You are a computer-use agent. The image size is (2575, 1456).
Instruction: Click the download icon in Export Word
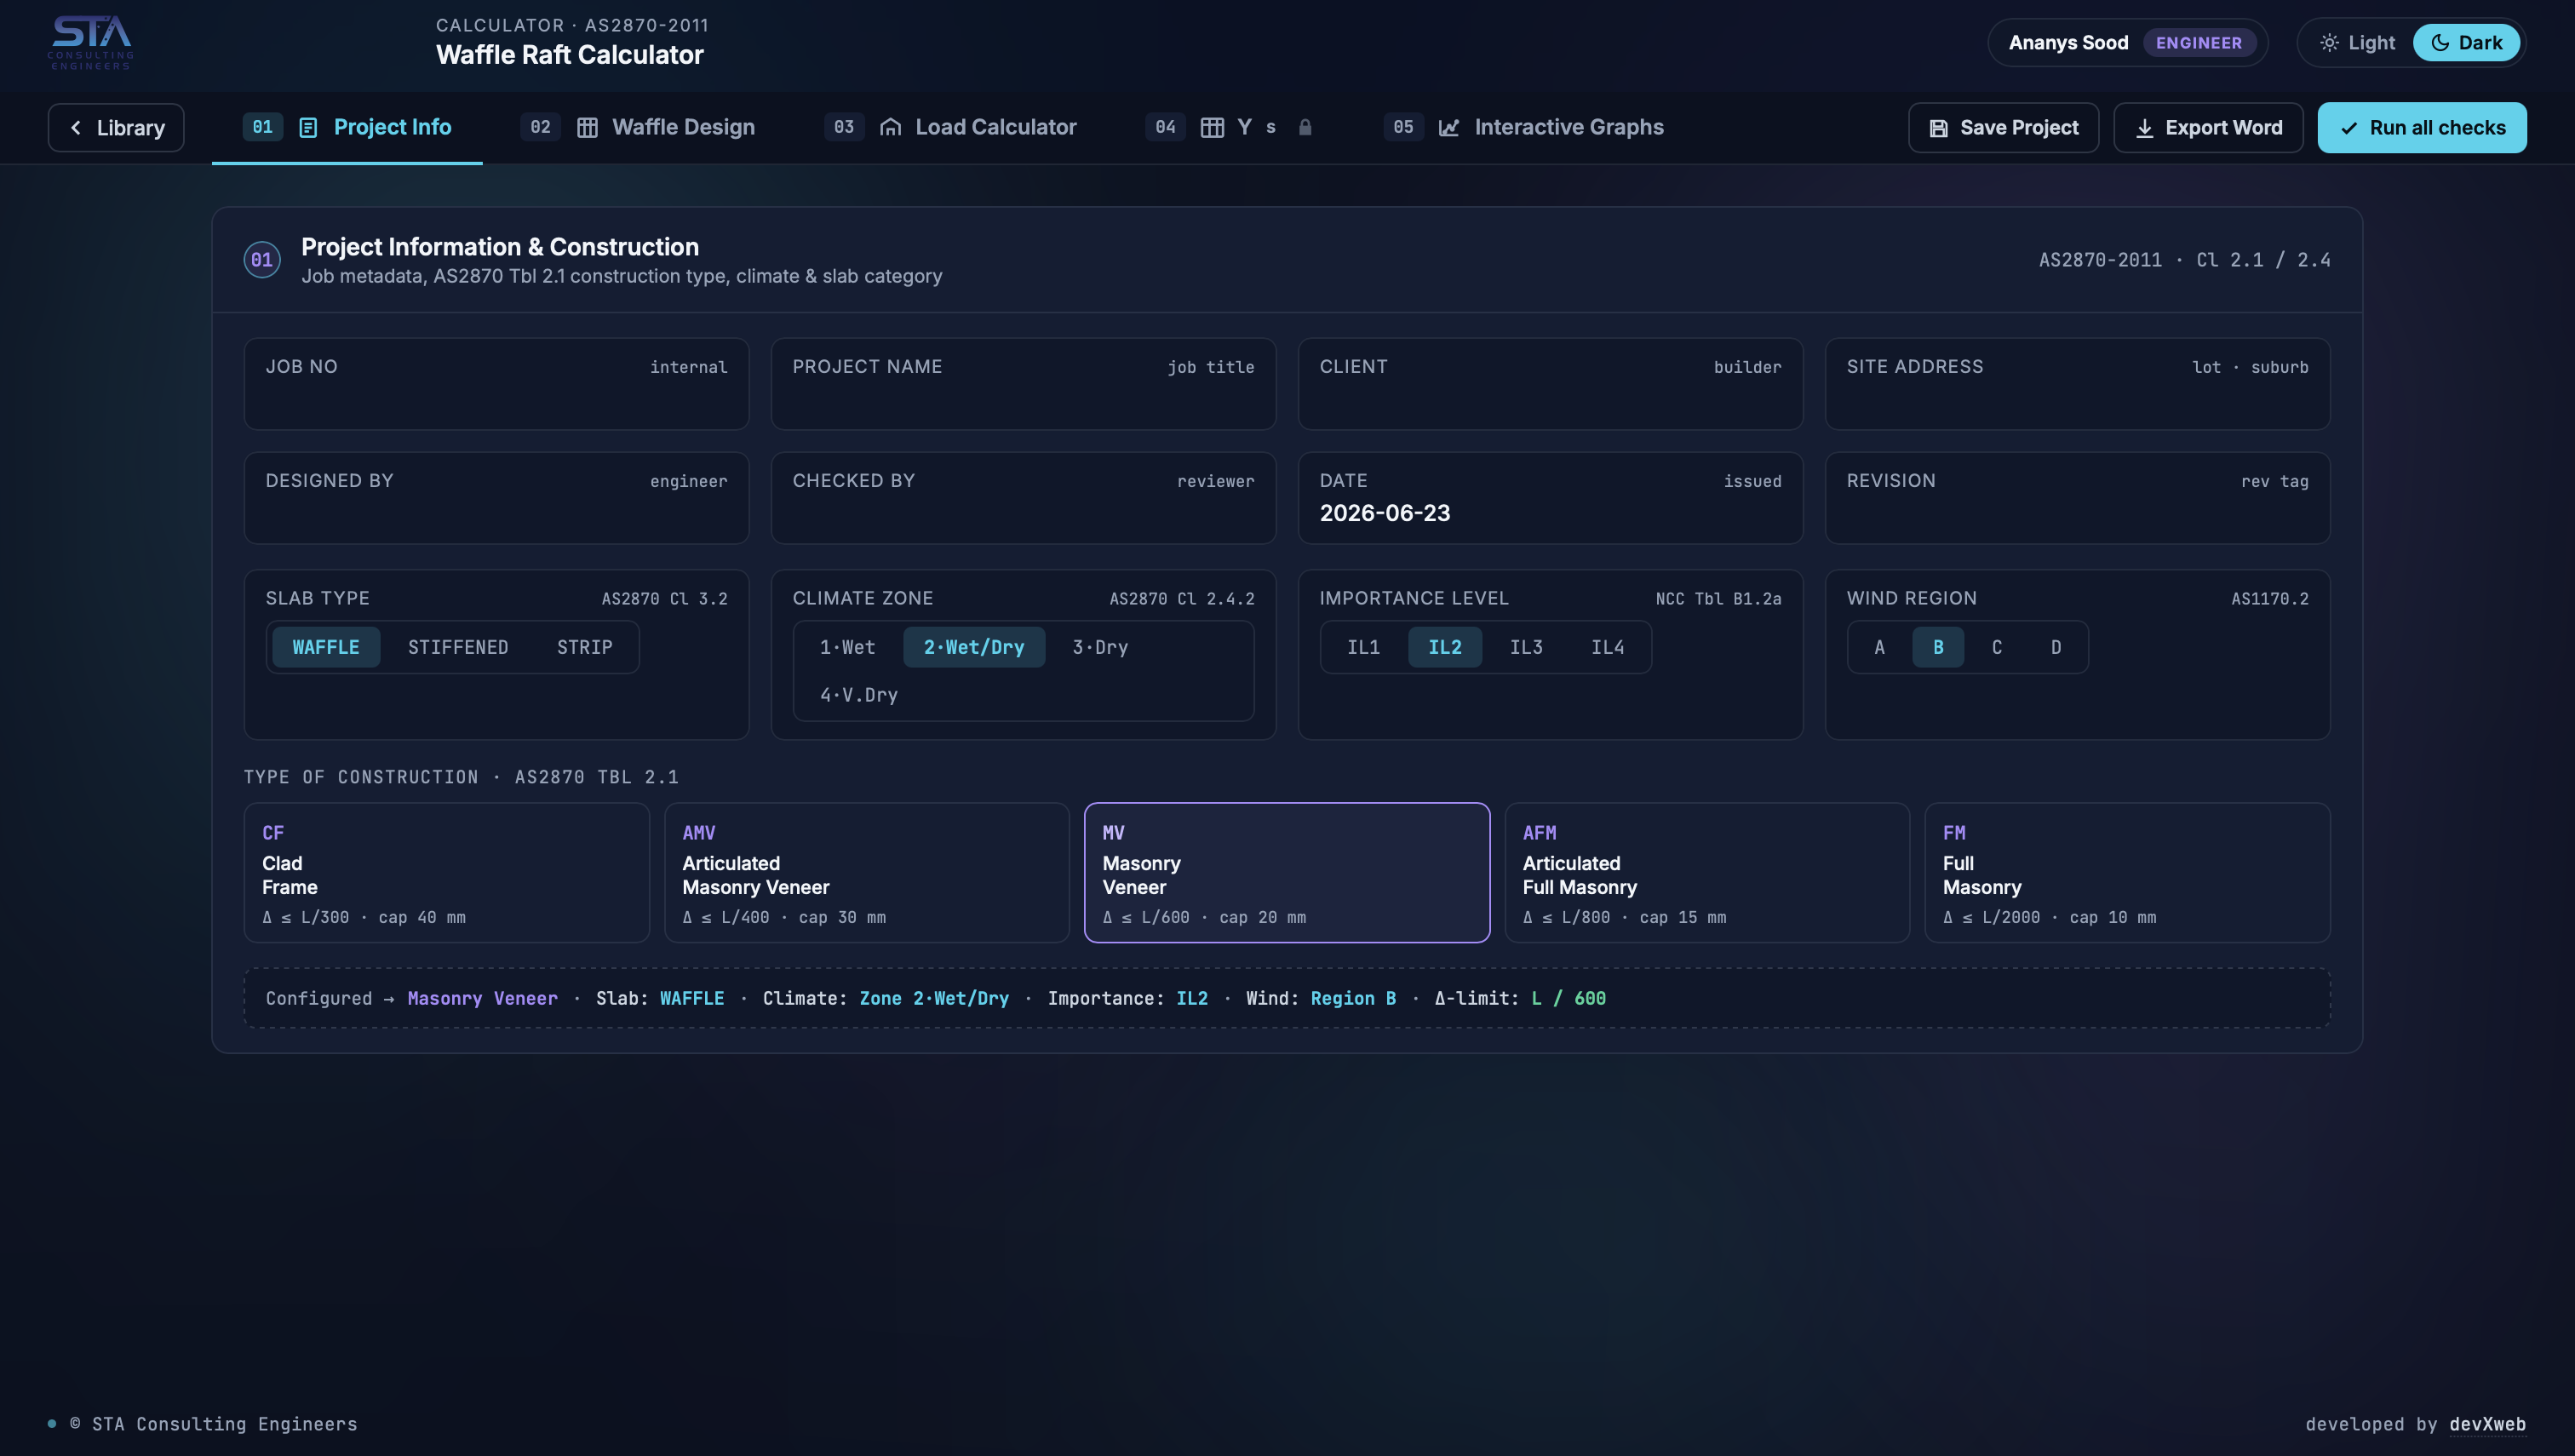2144,128
